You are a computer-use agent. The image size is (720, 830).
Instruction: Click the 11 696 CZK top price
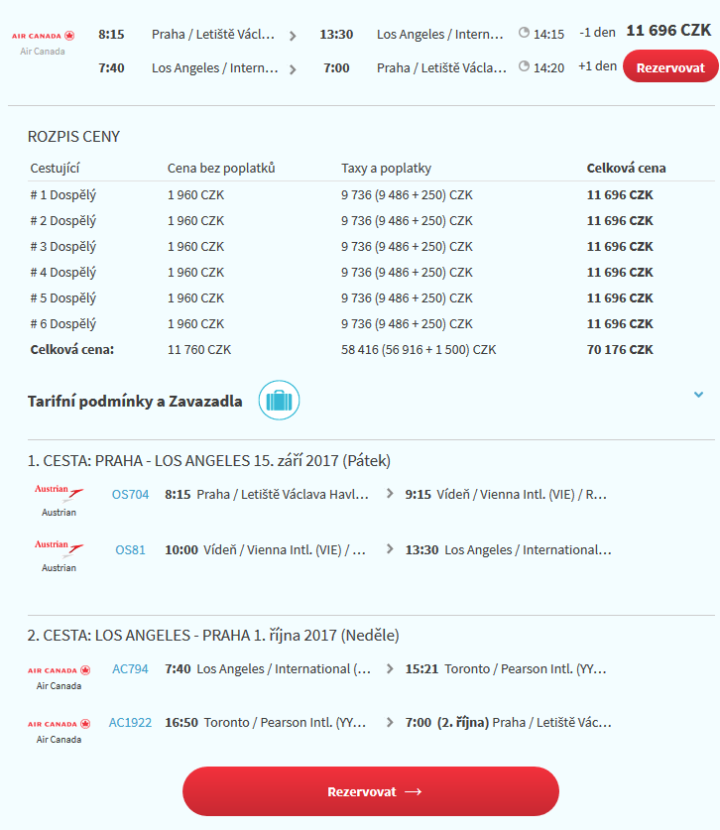tap(668, 31)
